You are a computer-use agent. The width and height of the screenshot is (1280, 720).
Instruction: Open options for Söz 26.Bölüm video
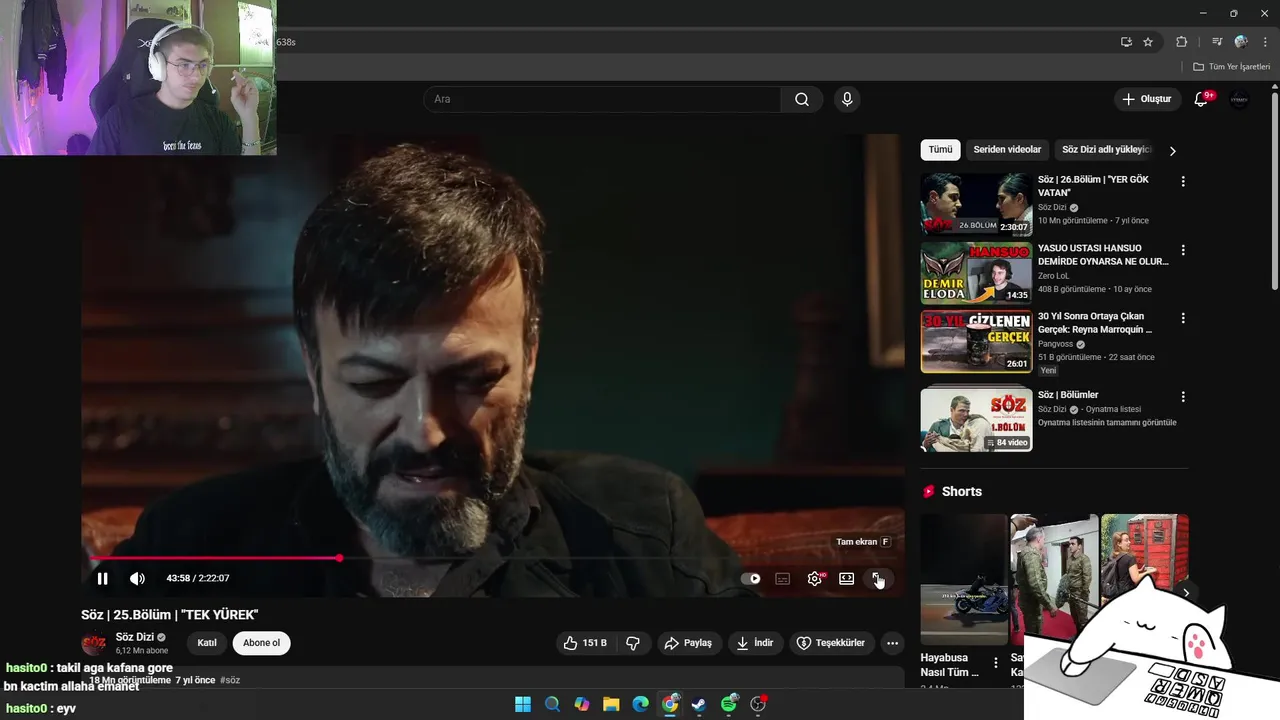tap(1183, 182)
